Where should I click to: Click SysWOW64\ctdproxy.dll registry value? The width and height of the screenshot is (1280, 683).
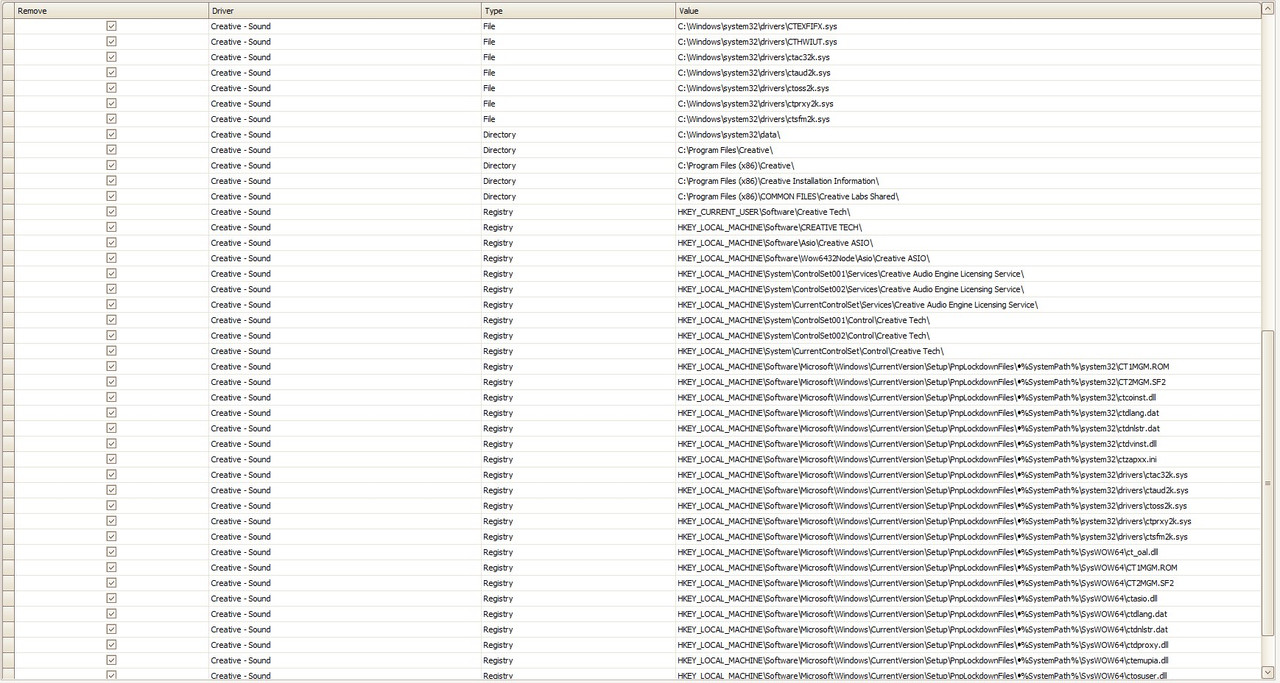(x=968, y=645)
